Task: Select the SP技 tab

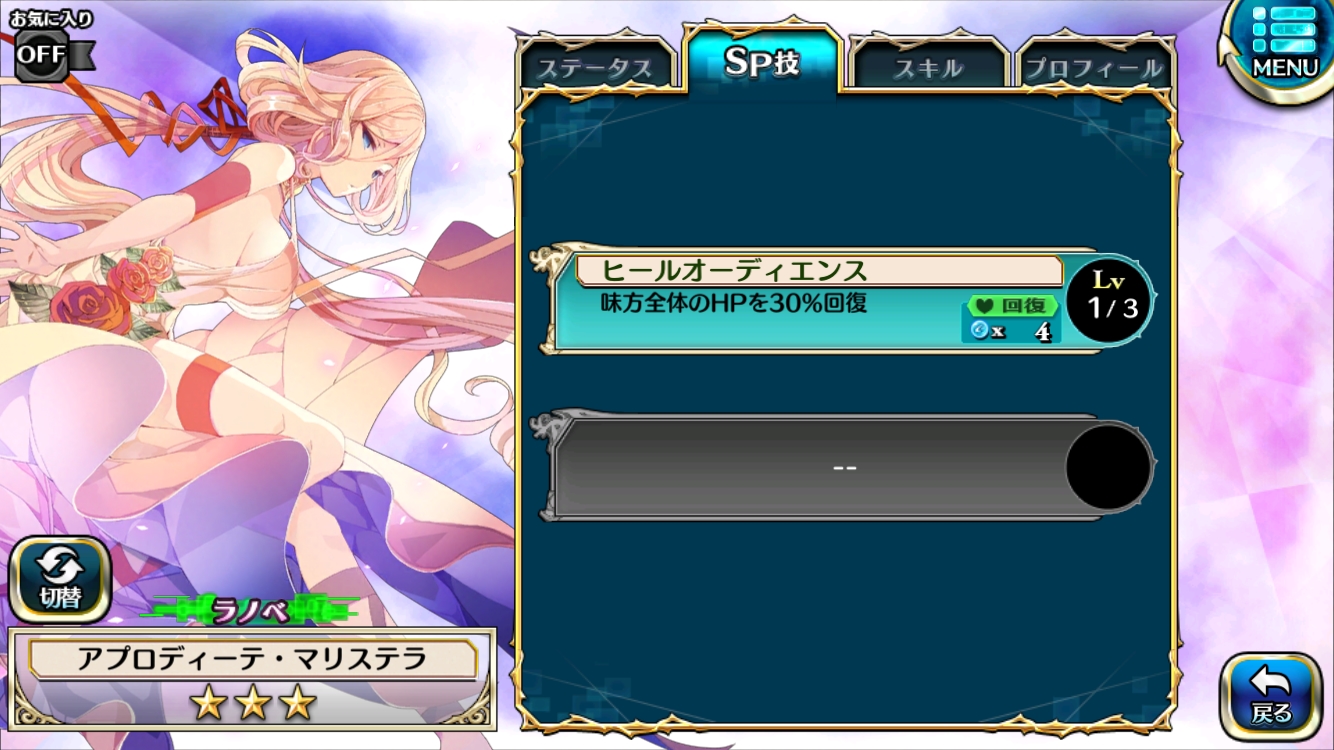Action: (762, 60)
